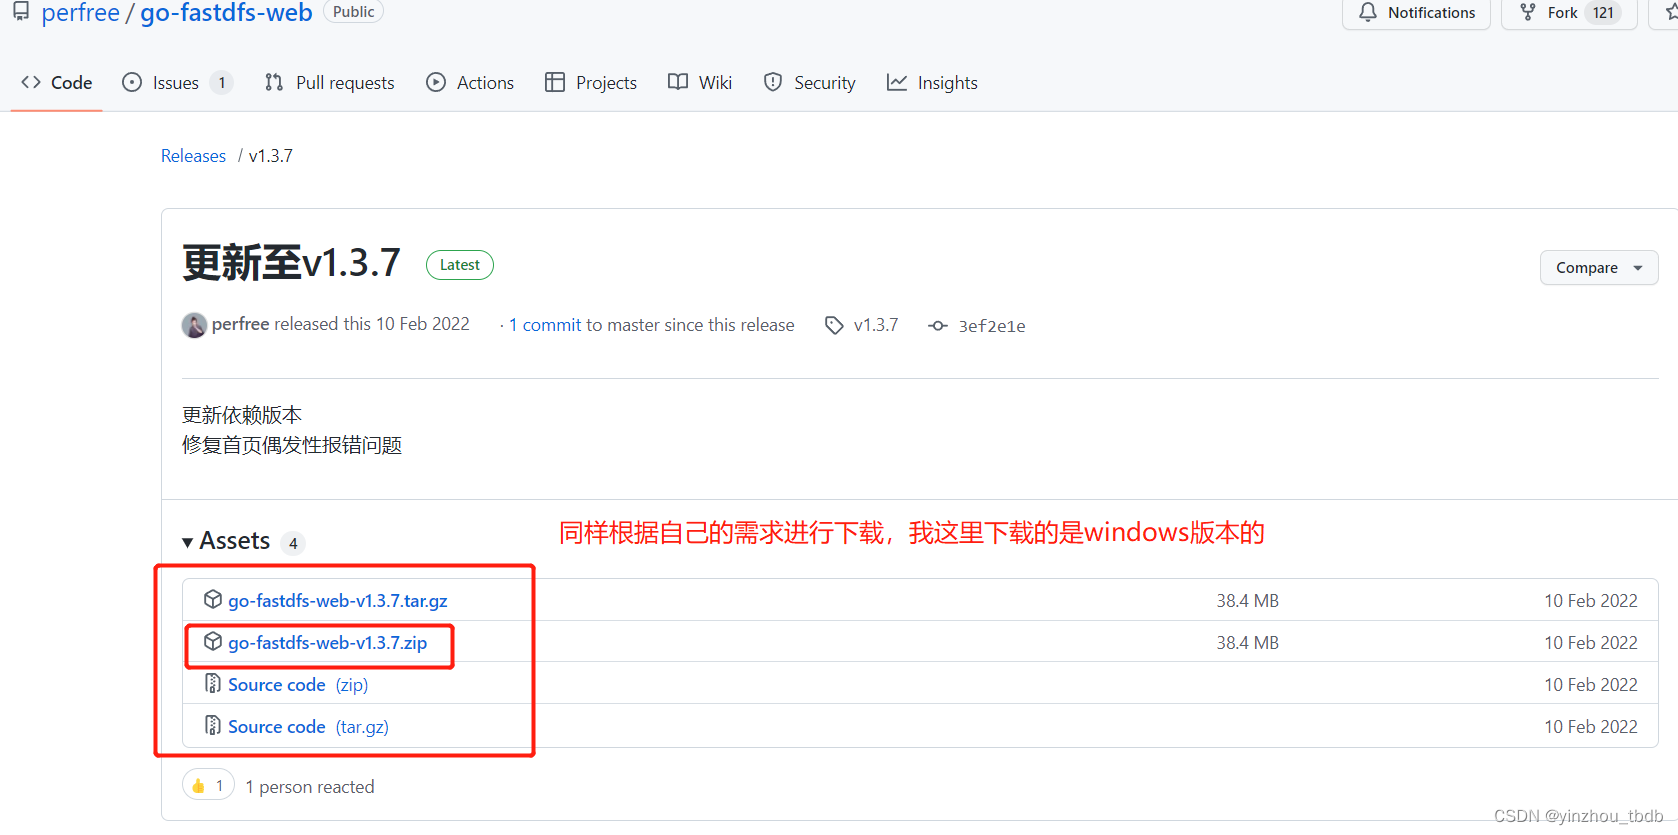
Task: Click the Issues count badge 1
Action: 221,83
